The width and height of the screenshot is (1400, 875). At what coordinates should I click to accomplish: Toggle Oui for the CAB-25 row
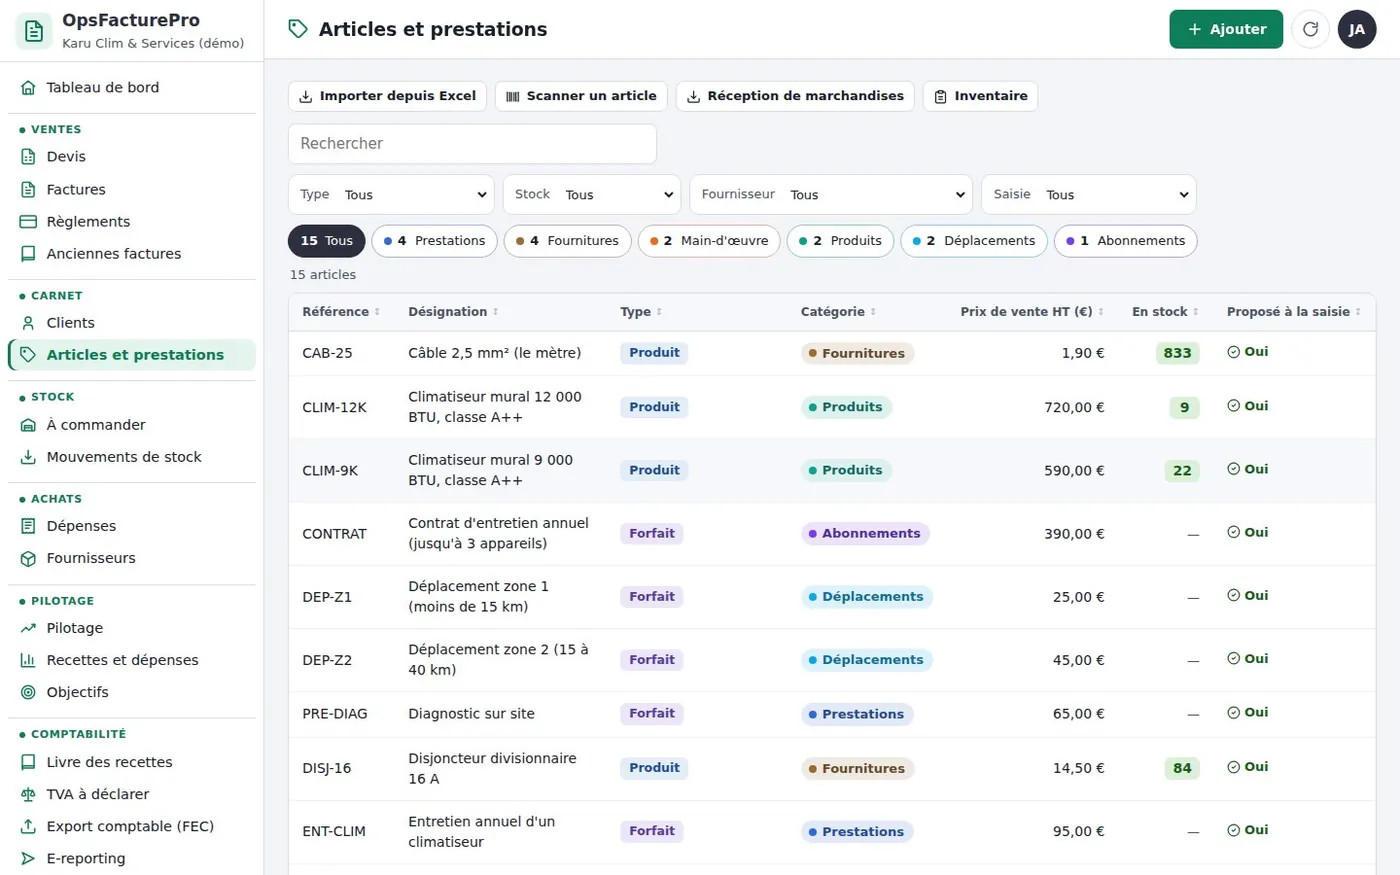pyautogui.click(x=1248, y=352)
